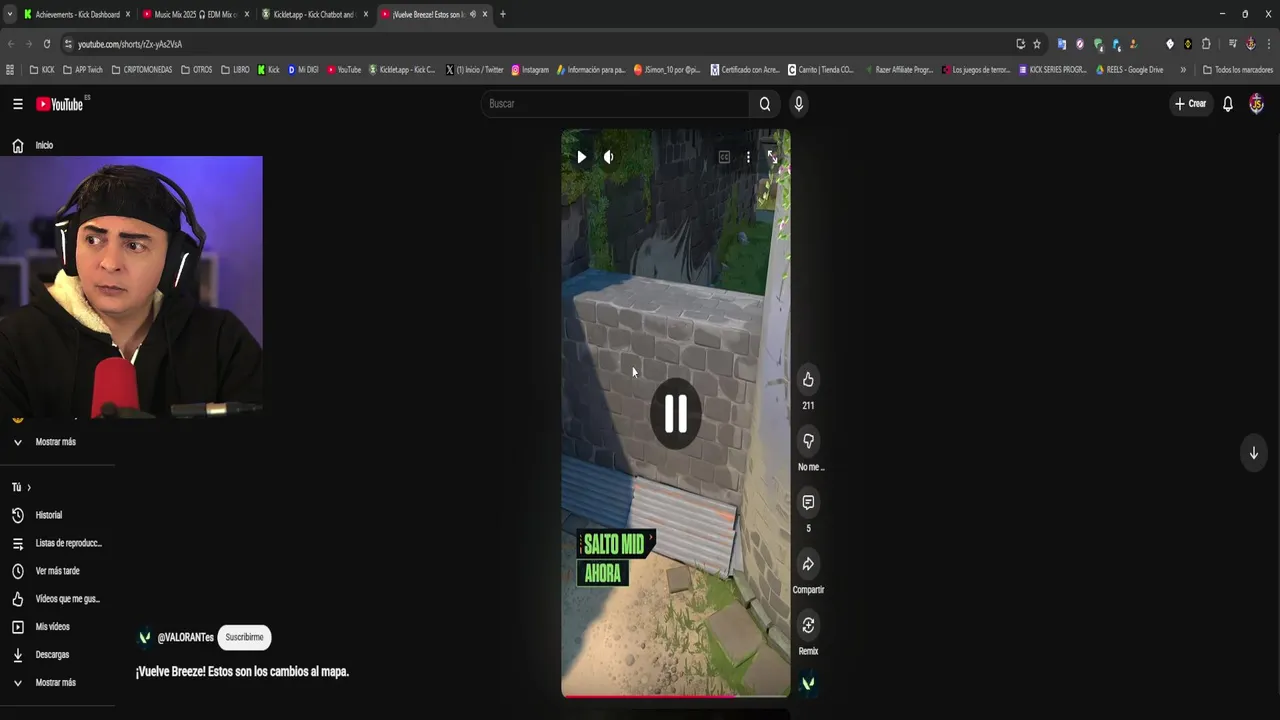This screenshot has height=720, width=1280.
Task: Click the play button in Short's top bar
Action: point(581,157)
